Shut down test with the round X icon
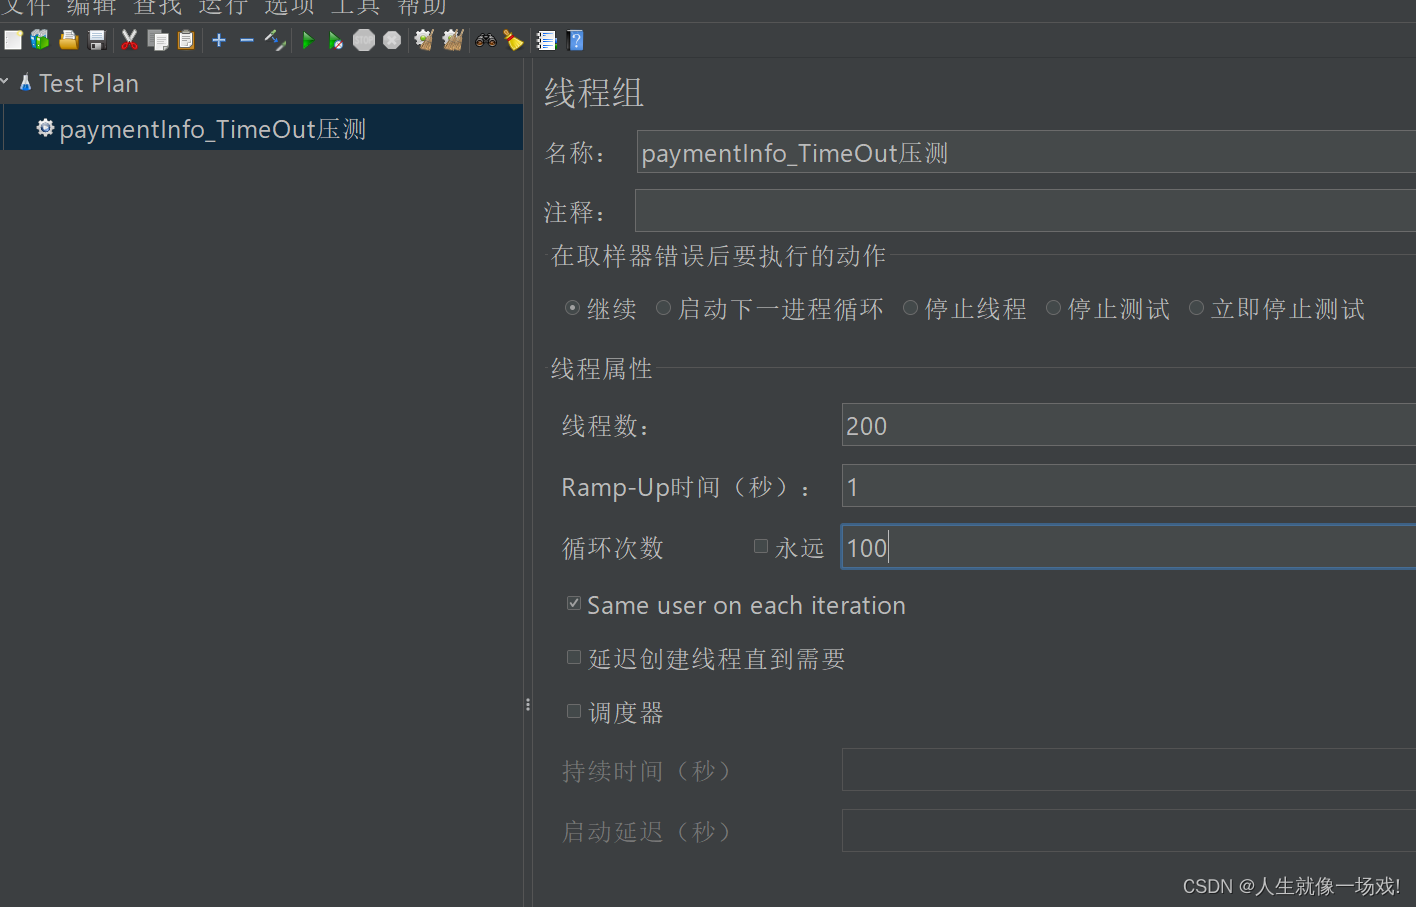This screenshot has width=1416, height=907. pos(392,40)
